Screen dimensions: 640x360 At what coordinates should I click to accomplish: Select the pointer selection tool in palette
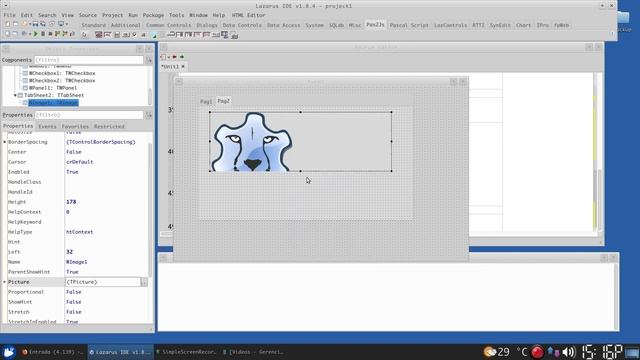(x=84, y=35)
